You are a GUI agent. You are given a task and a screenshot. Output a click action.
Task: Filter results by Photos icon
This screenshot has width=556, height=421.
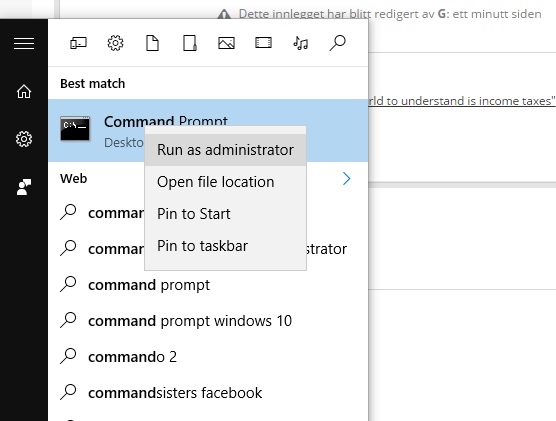(x=226, y=43)
